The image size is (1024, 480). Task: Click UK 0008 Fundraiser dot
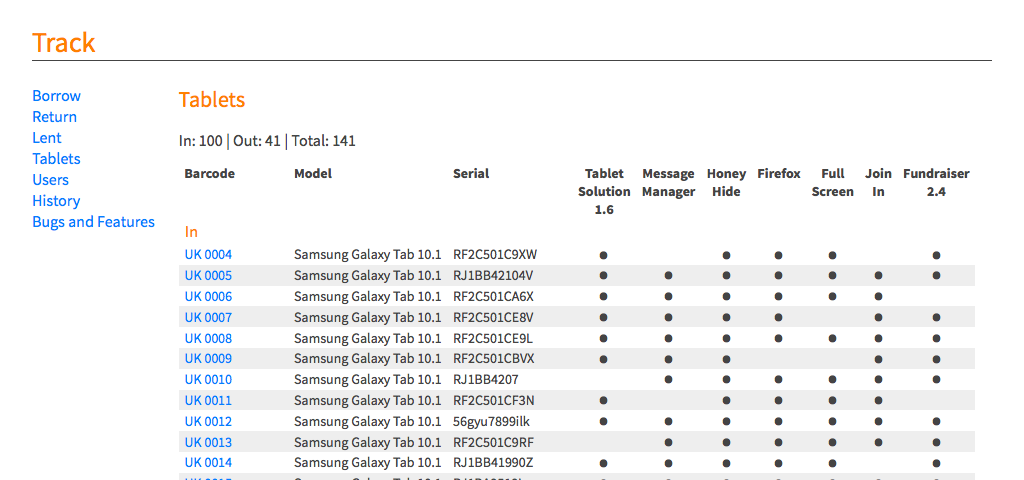(x=936, y=338)
